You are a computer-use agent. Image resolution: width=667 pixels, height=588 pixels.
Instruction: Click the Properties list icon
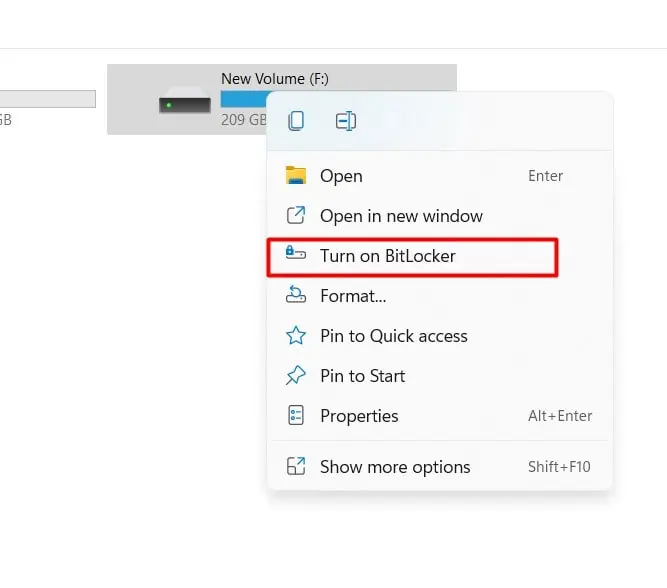point(296,416)
